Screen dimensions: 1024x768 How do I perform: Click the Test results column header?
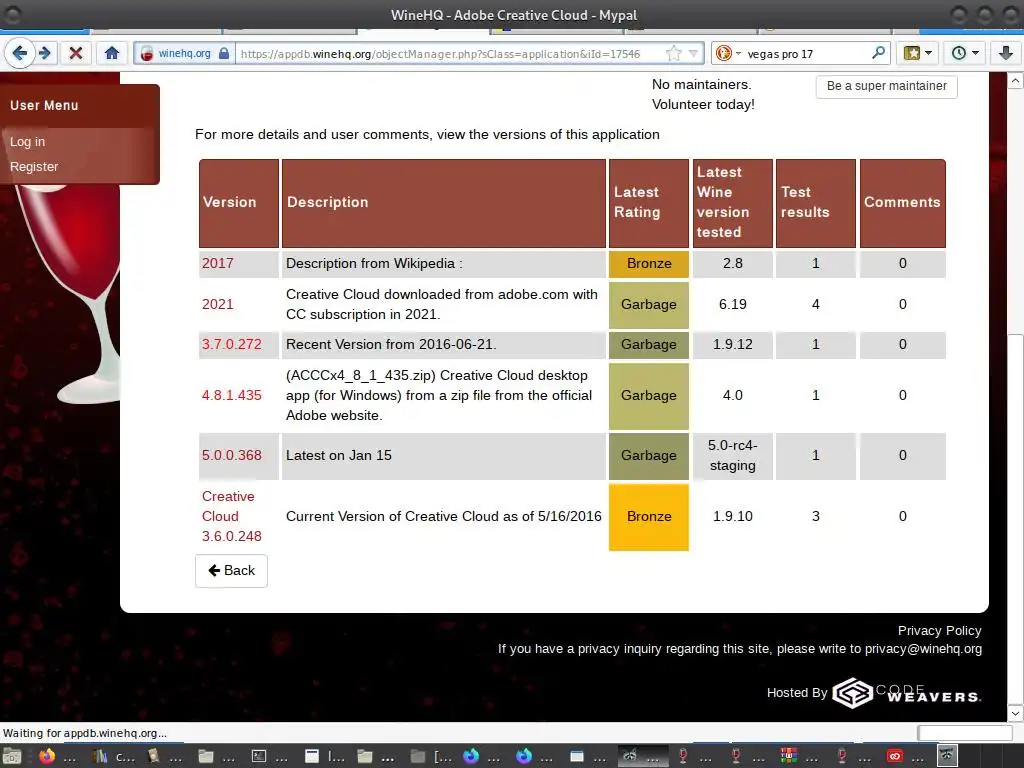pyautogui.click(x=816, y=202)
